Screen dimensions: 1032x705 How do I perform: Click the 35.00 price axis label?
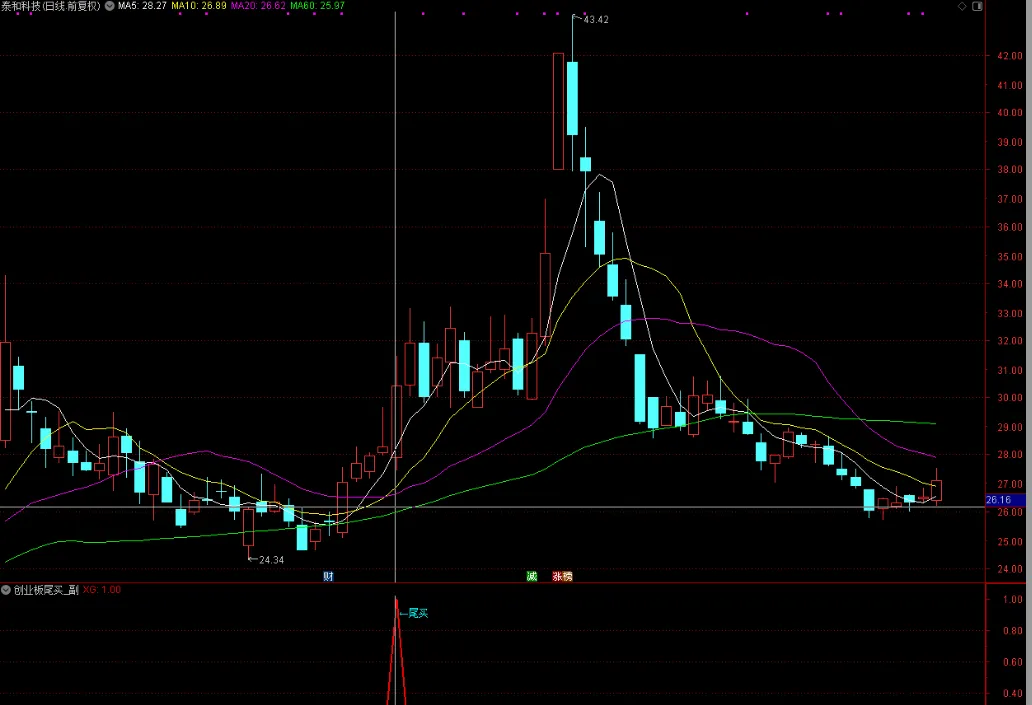[x=1010, y=257]
